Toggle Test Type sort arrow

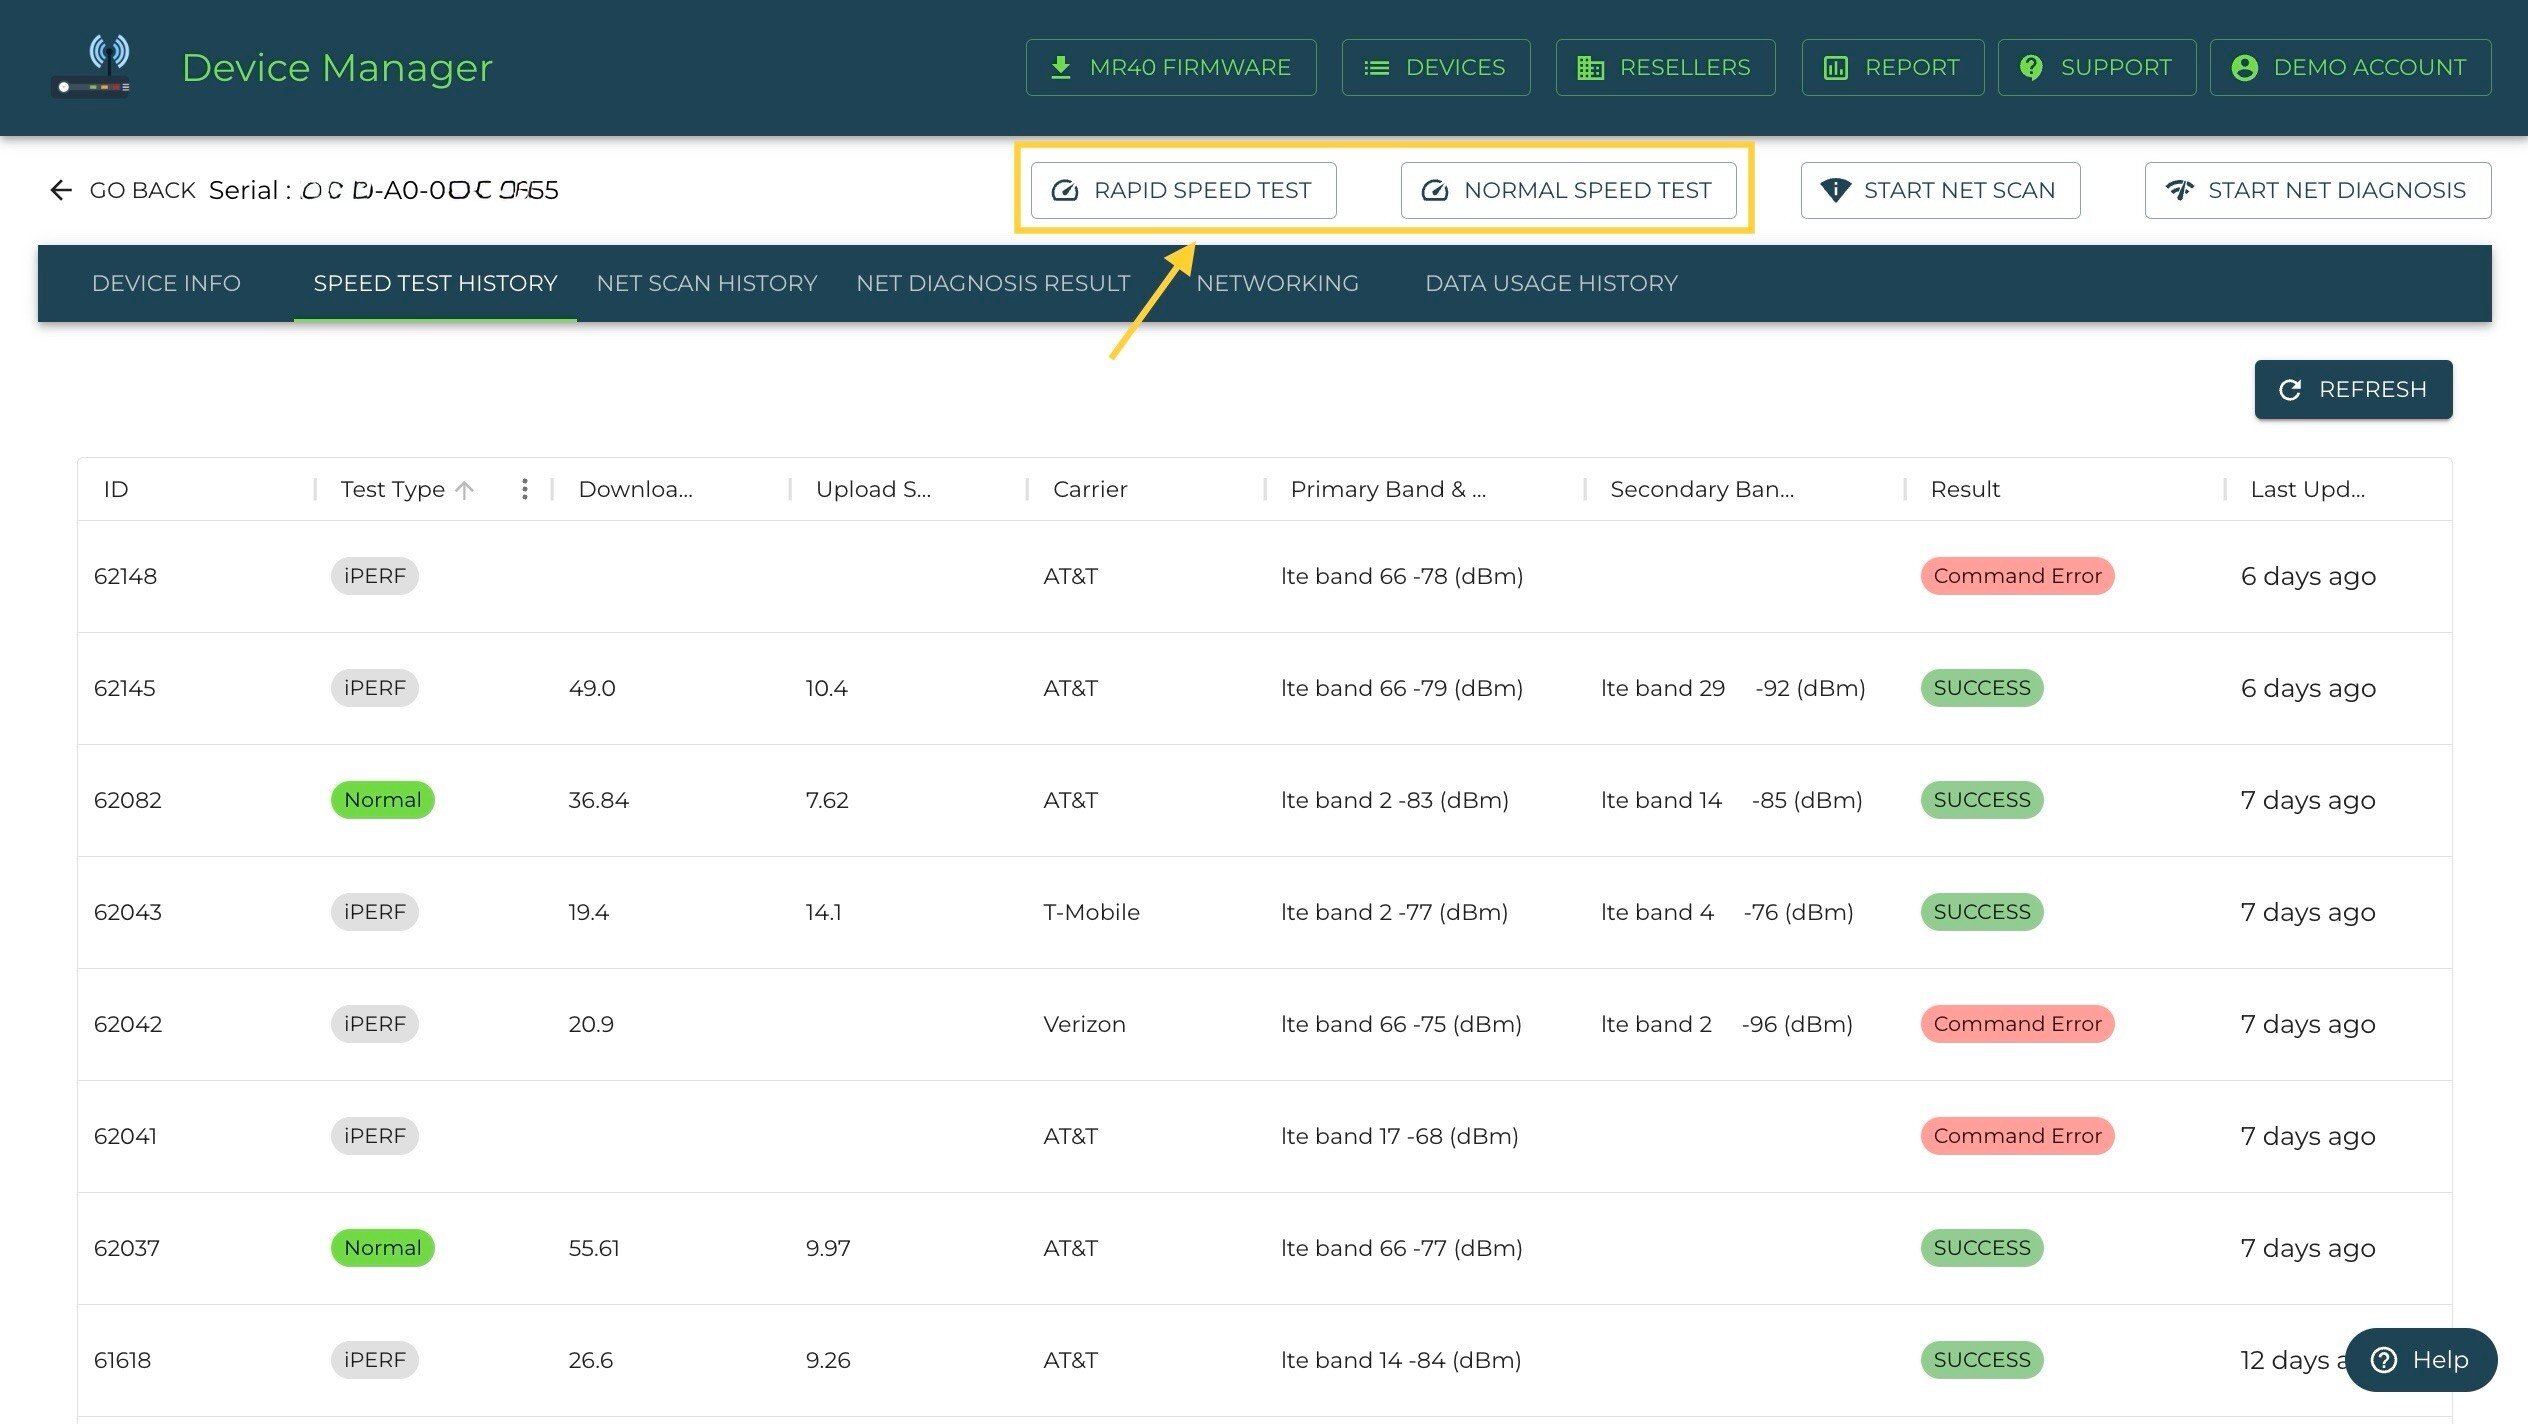tap(464, 489)
